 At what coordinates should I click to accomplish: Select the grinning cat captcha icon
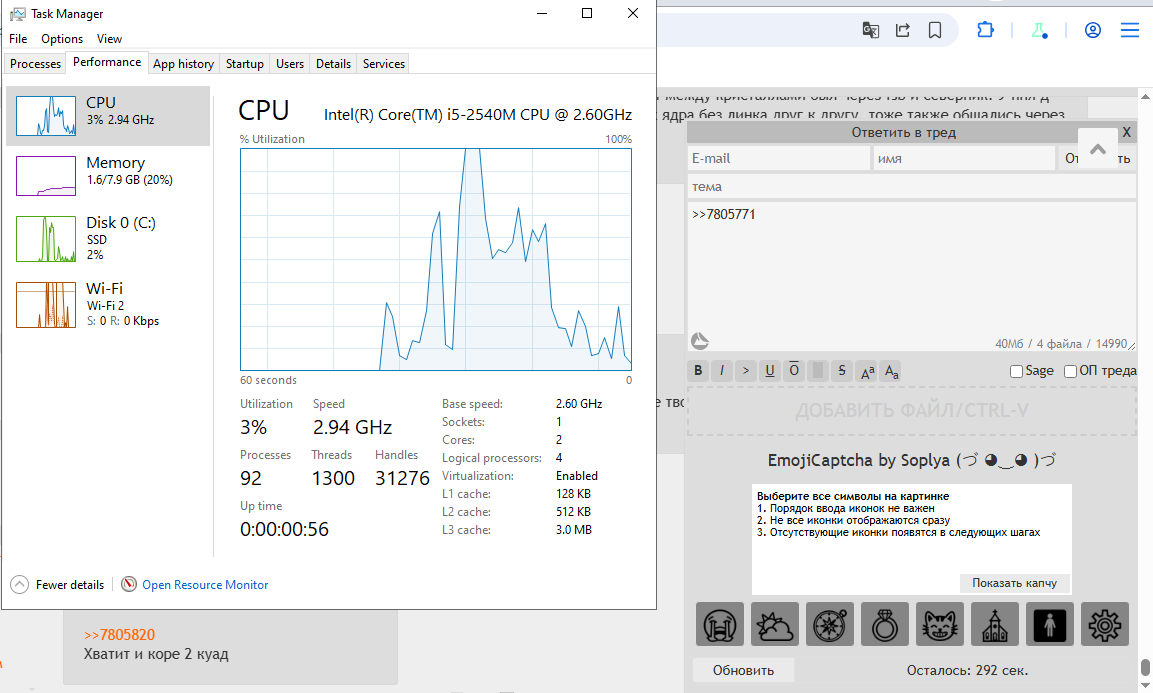[940, 624]
